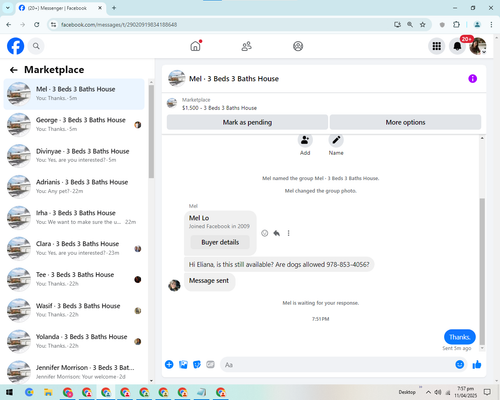Go to the Home feed icon
Viewport: 500px width, 400px height.
(x=196, y=46)
